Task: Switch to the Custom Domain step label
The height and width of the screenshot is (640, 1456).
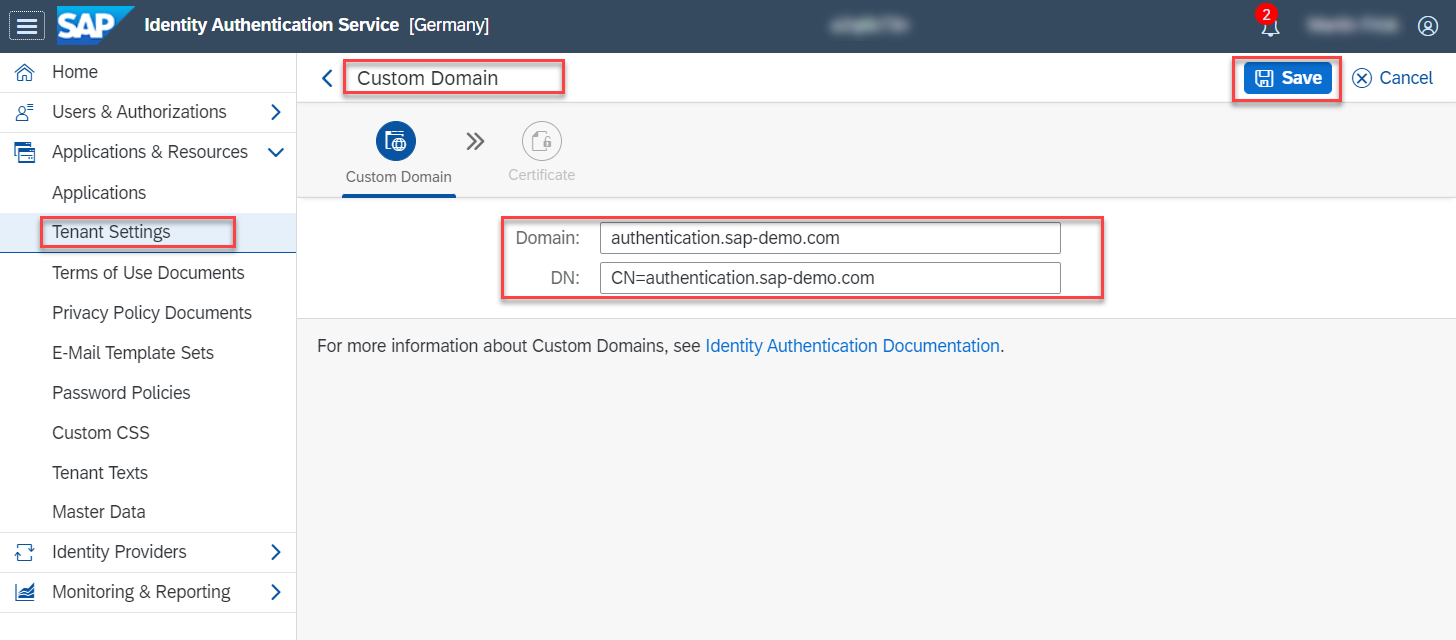Action: 399,177
